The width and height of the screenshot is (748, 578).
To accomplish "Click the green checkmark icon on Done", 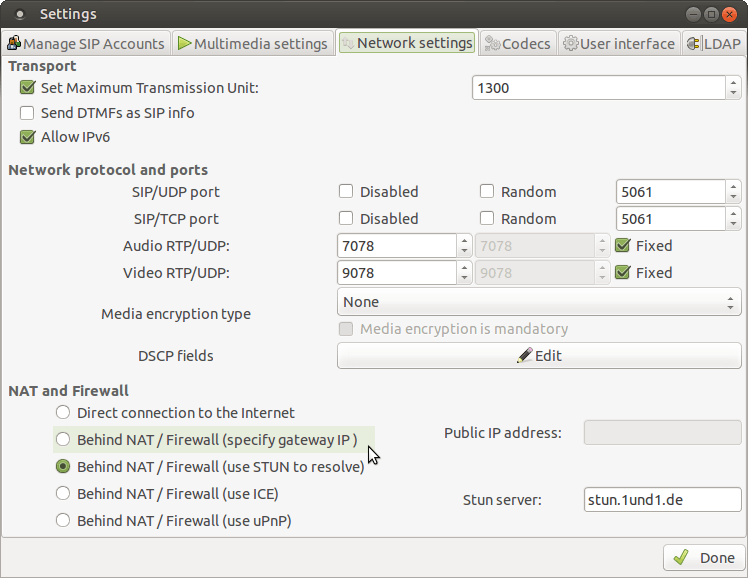I will pyautogui.click(x=681, y=557).
